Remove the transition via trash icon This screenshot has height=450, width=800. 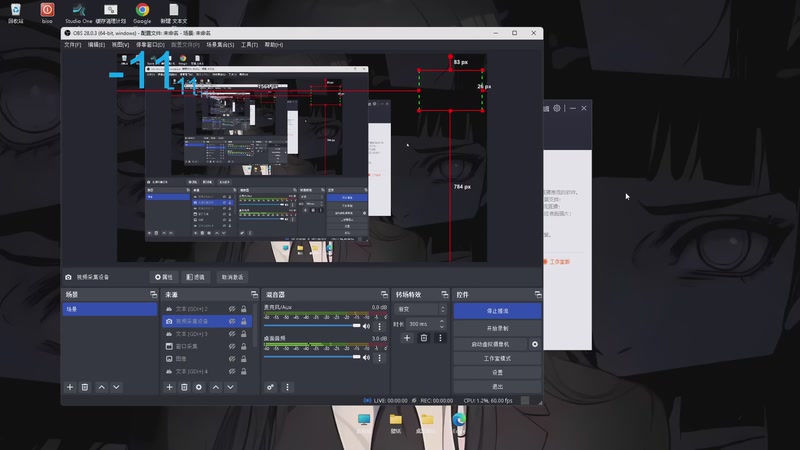[423, 338]
